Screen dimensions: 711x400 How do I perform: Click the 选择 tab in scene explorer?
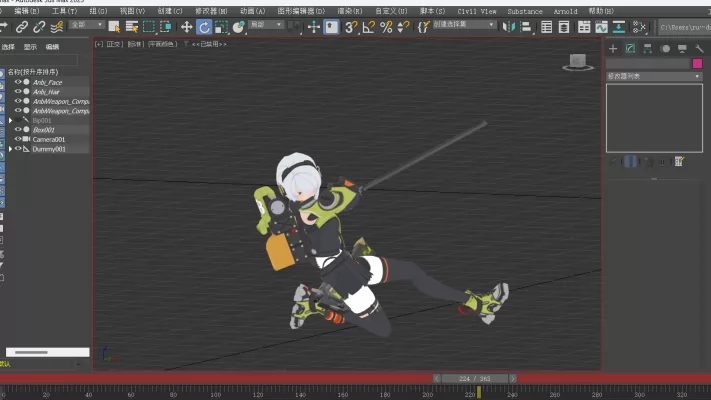pyautogui.click(x=8, y=47)
